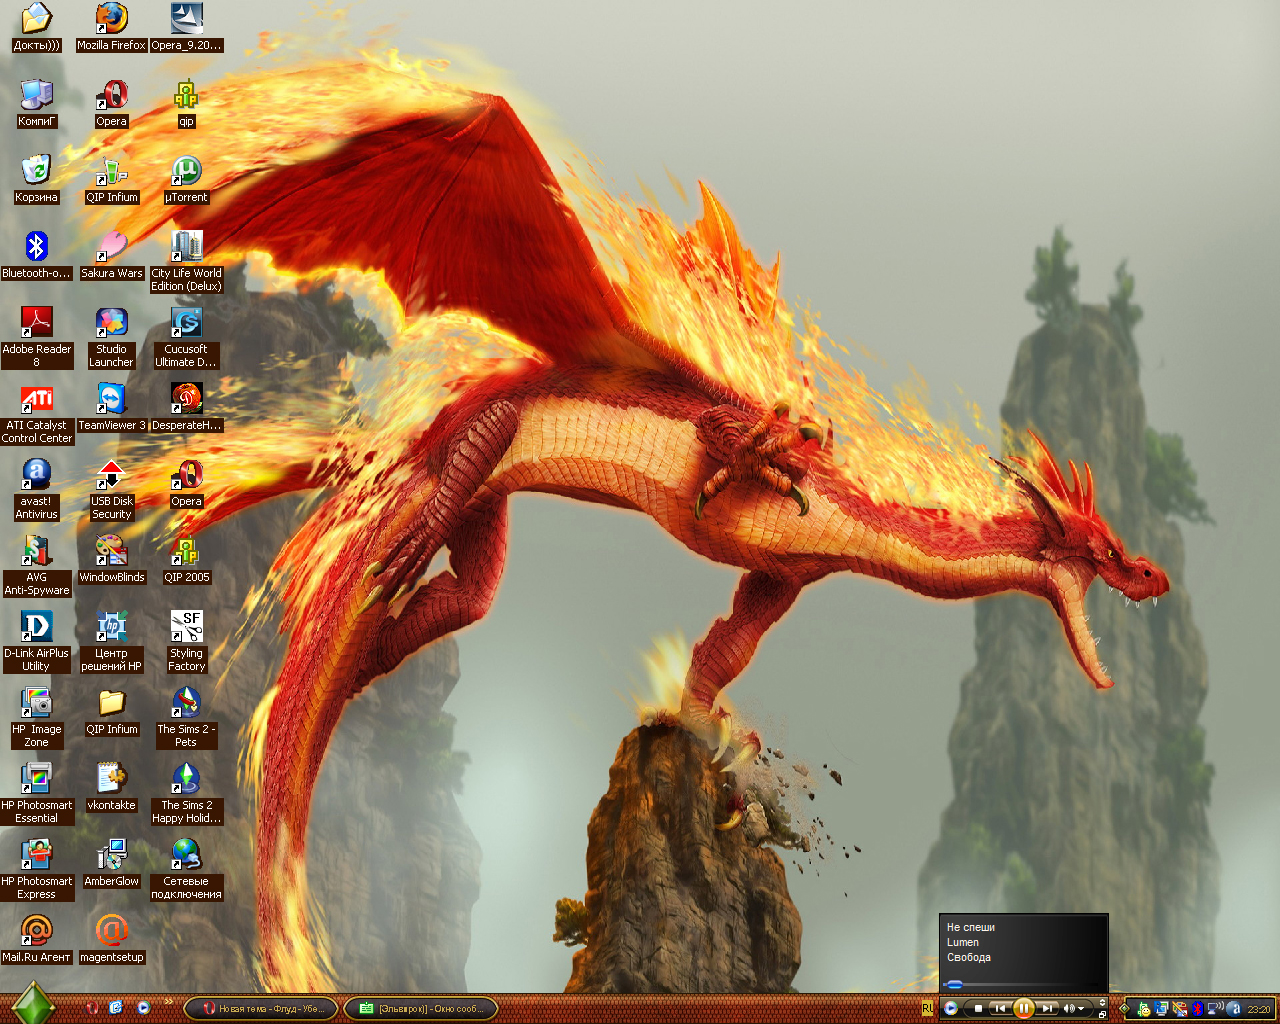The width and height of the screenshot is (1280, 1024).
Task: Launch the qip desktop icon
Action: (x=186, y=103)
